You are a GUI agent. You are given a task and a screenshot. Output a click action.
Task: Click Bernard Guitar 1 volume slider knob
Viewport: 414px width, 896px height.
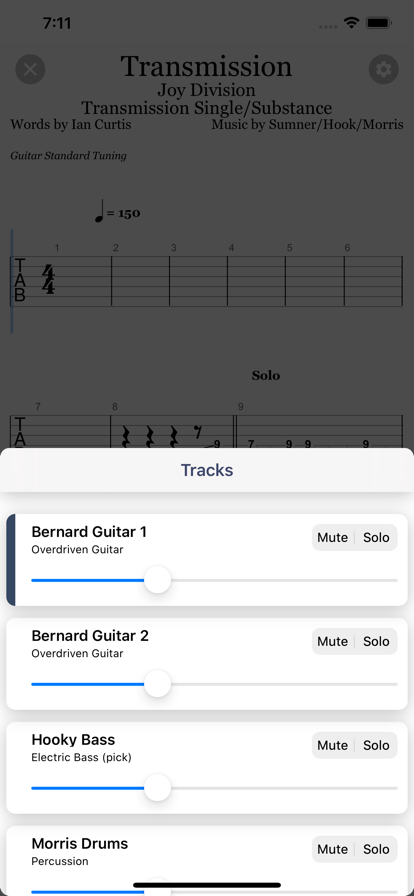coord(157,580)
